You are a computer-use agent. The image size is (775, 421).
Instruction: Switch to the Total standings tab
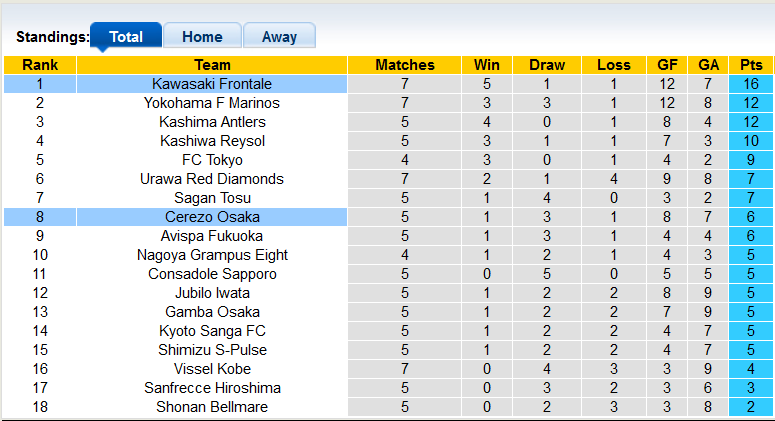coord(125,37)
